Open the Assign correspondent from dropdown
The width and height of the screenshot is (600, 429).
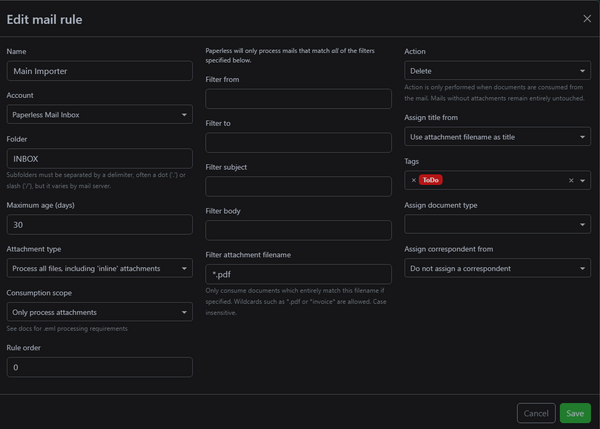point(497,269)
